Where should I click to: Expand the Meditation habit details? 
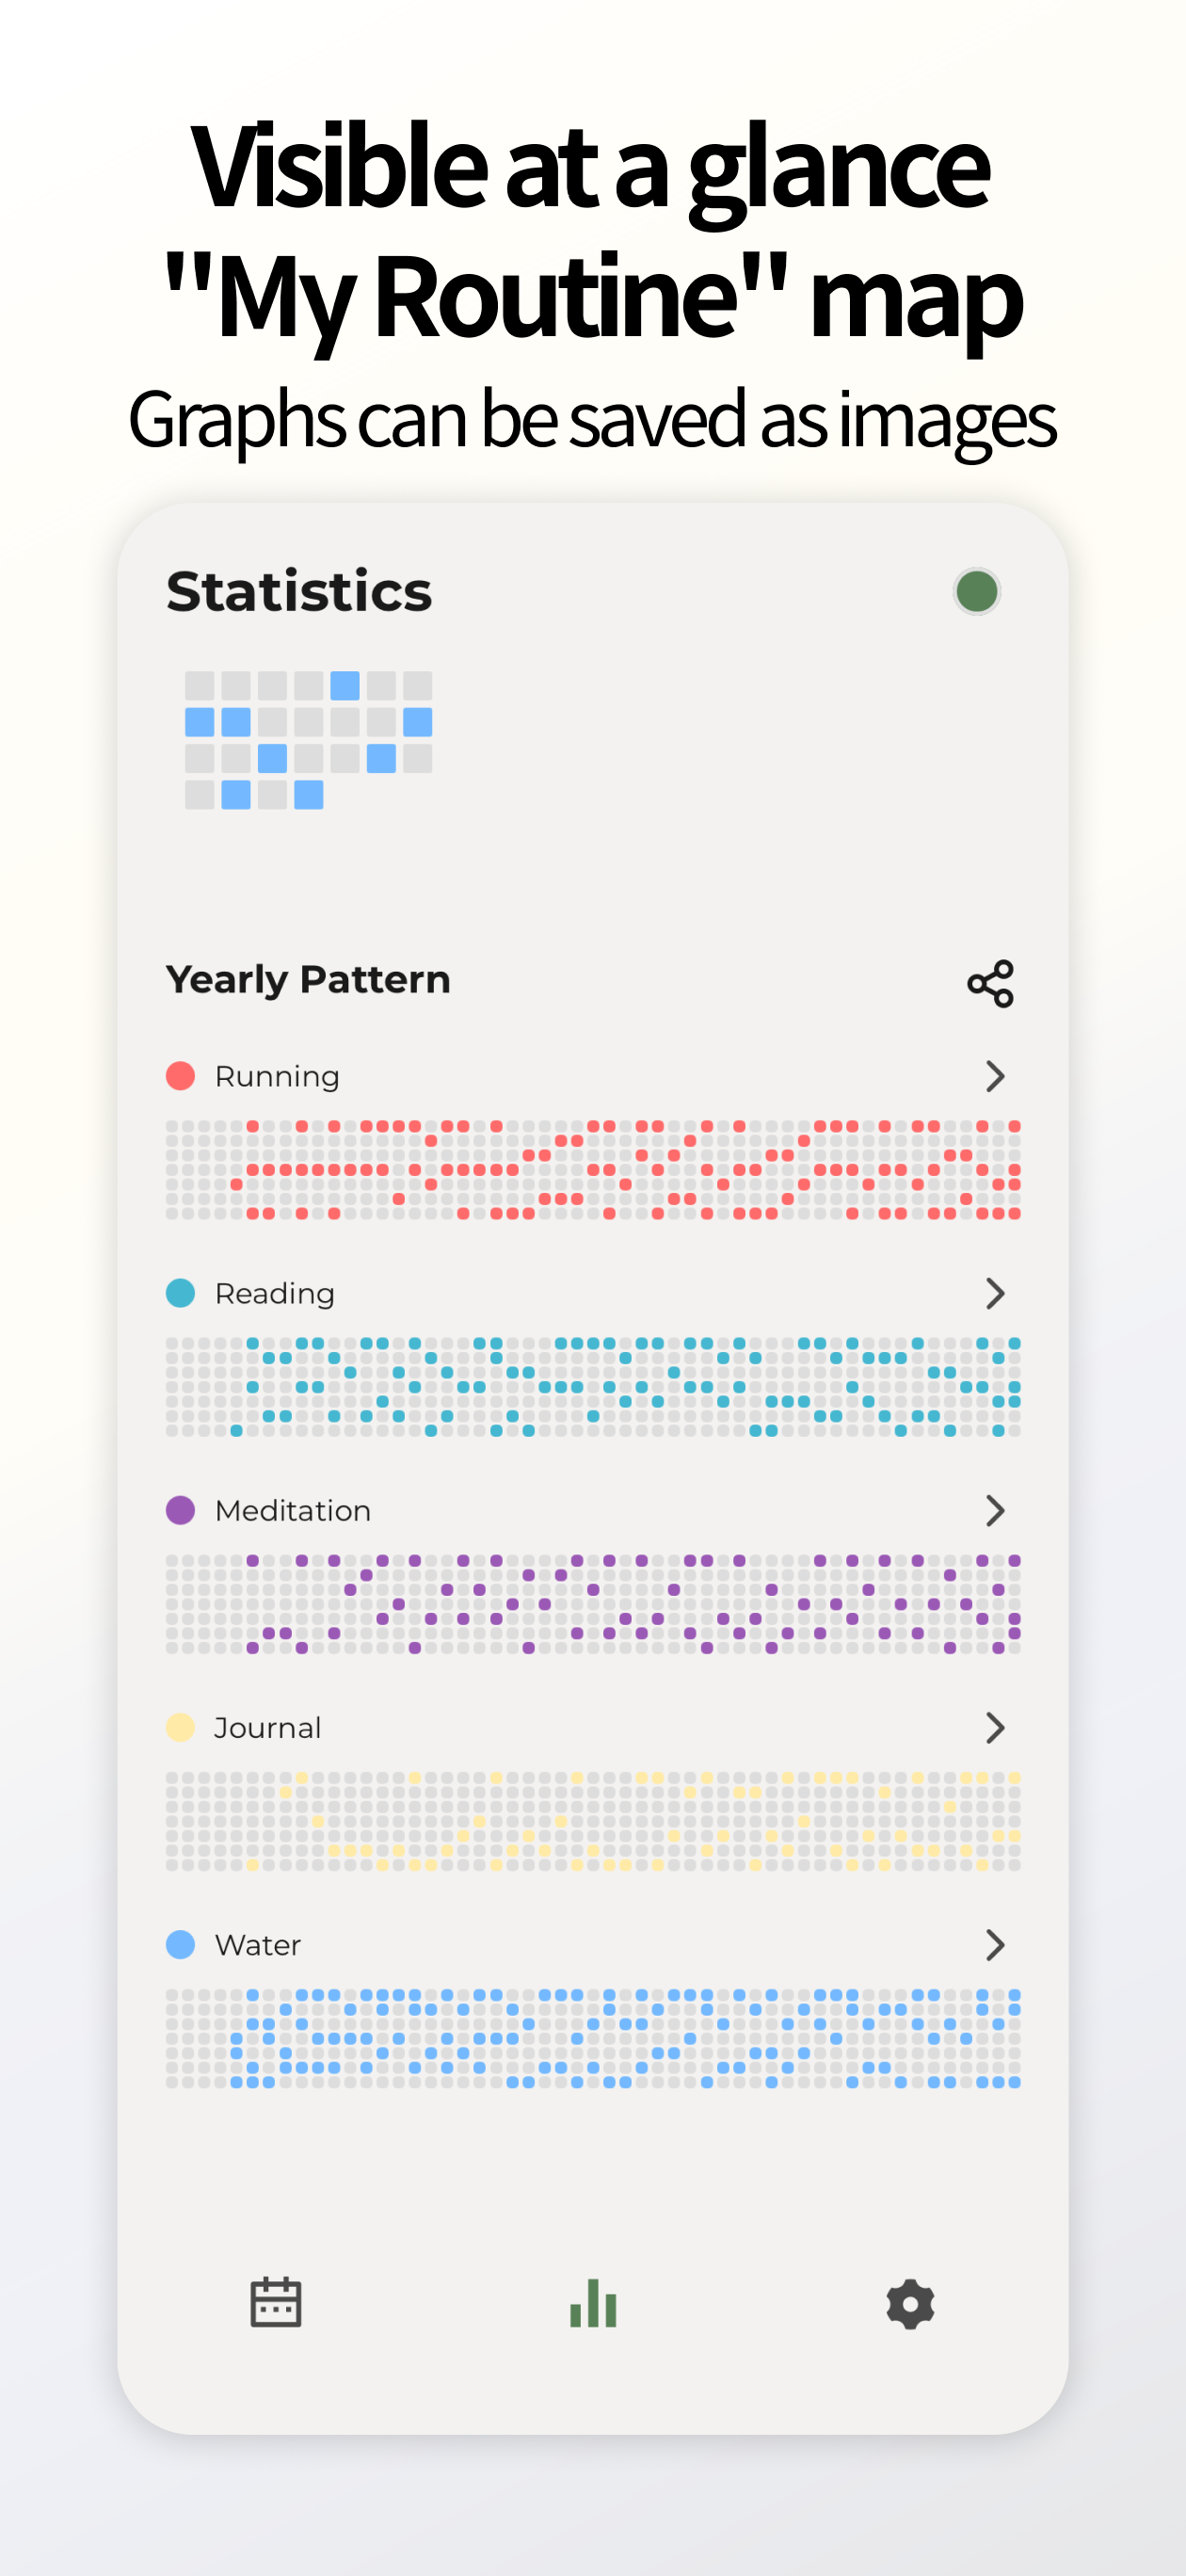click(996, 1510)
